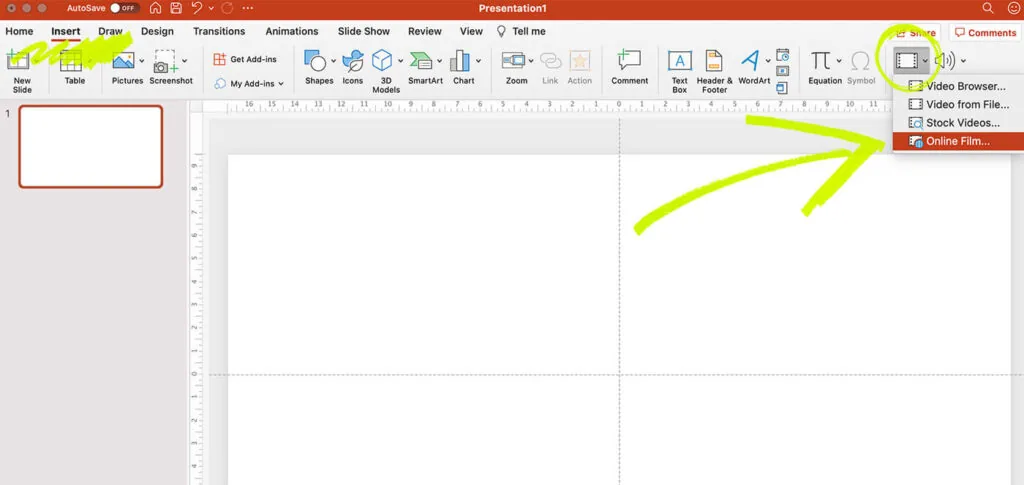Click the Zoom icon in ribbon
Image resolution: width=1024 pixels, height=485 pixels.
(x=513, y=61)
